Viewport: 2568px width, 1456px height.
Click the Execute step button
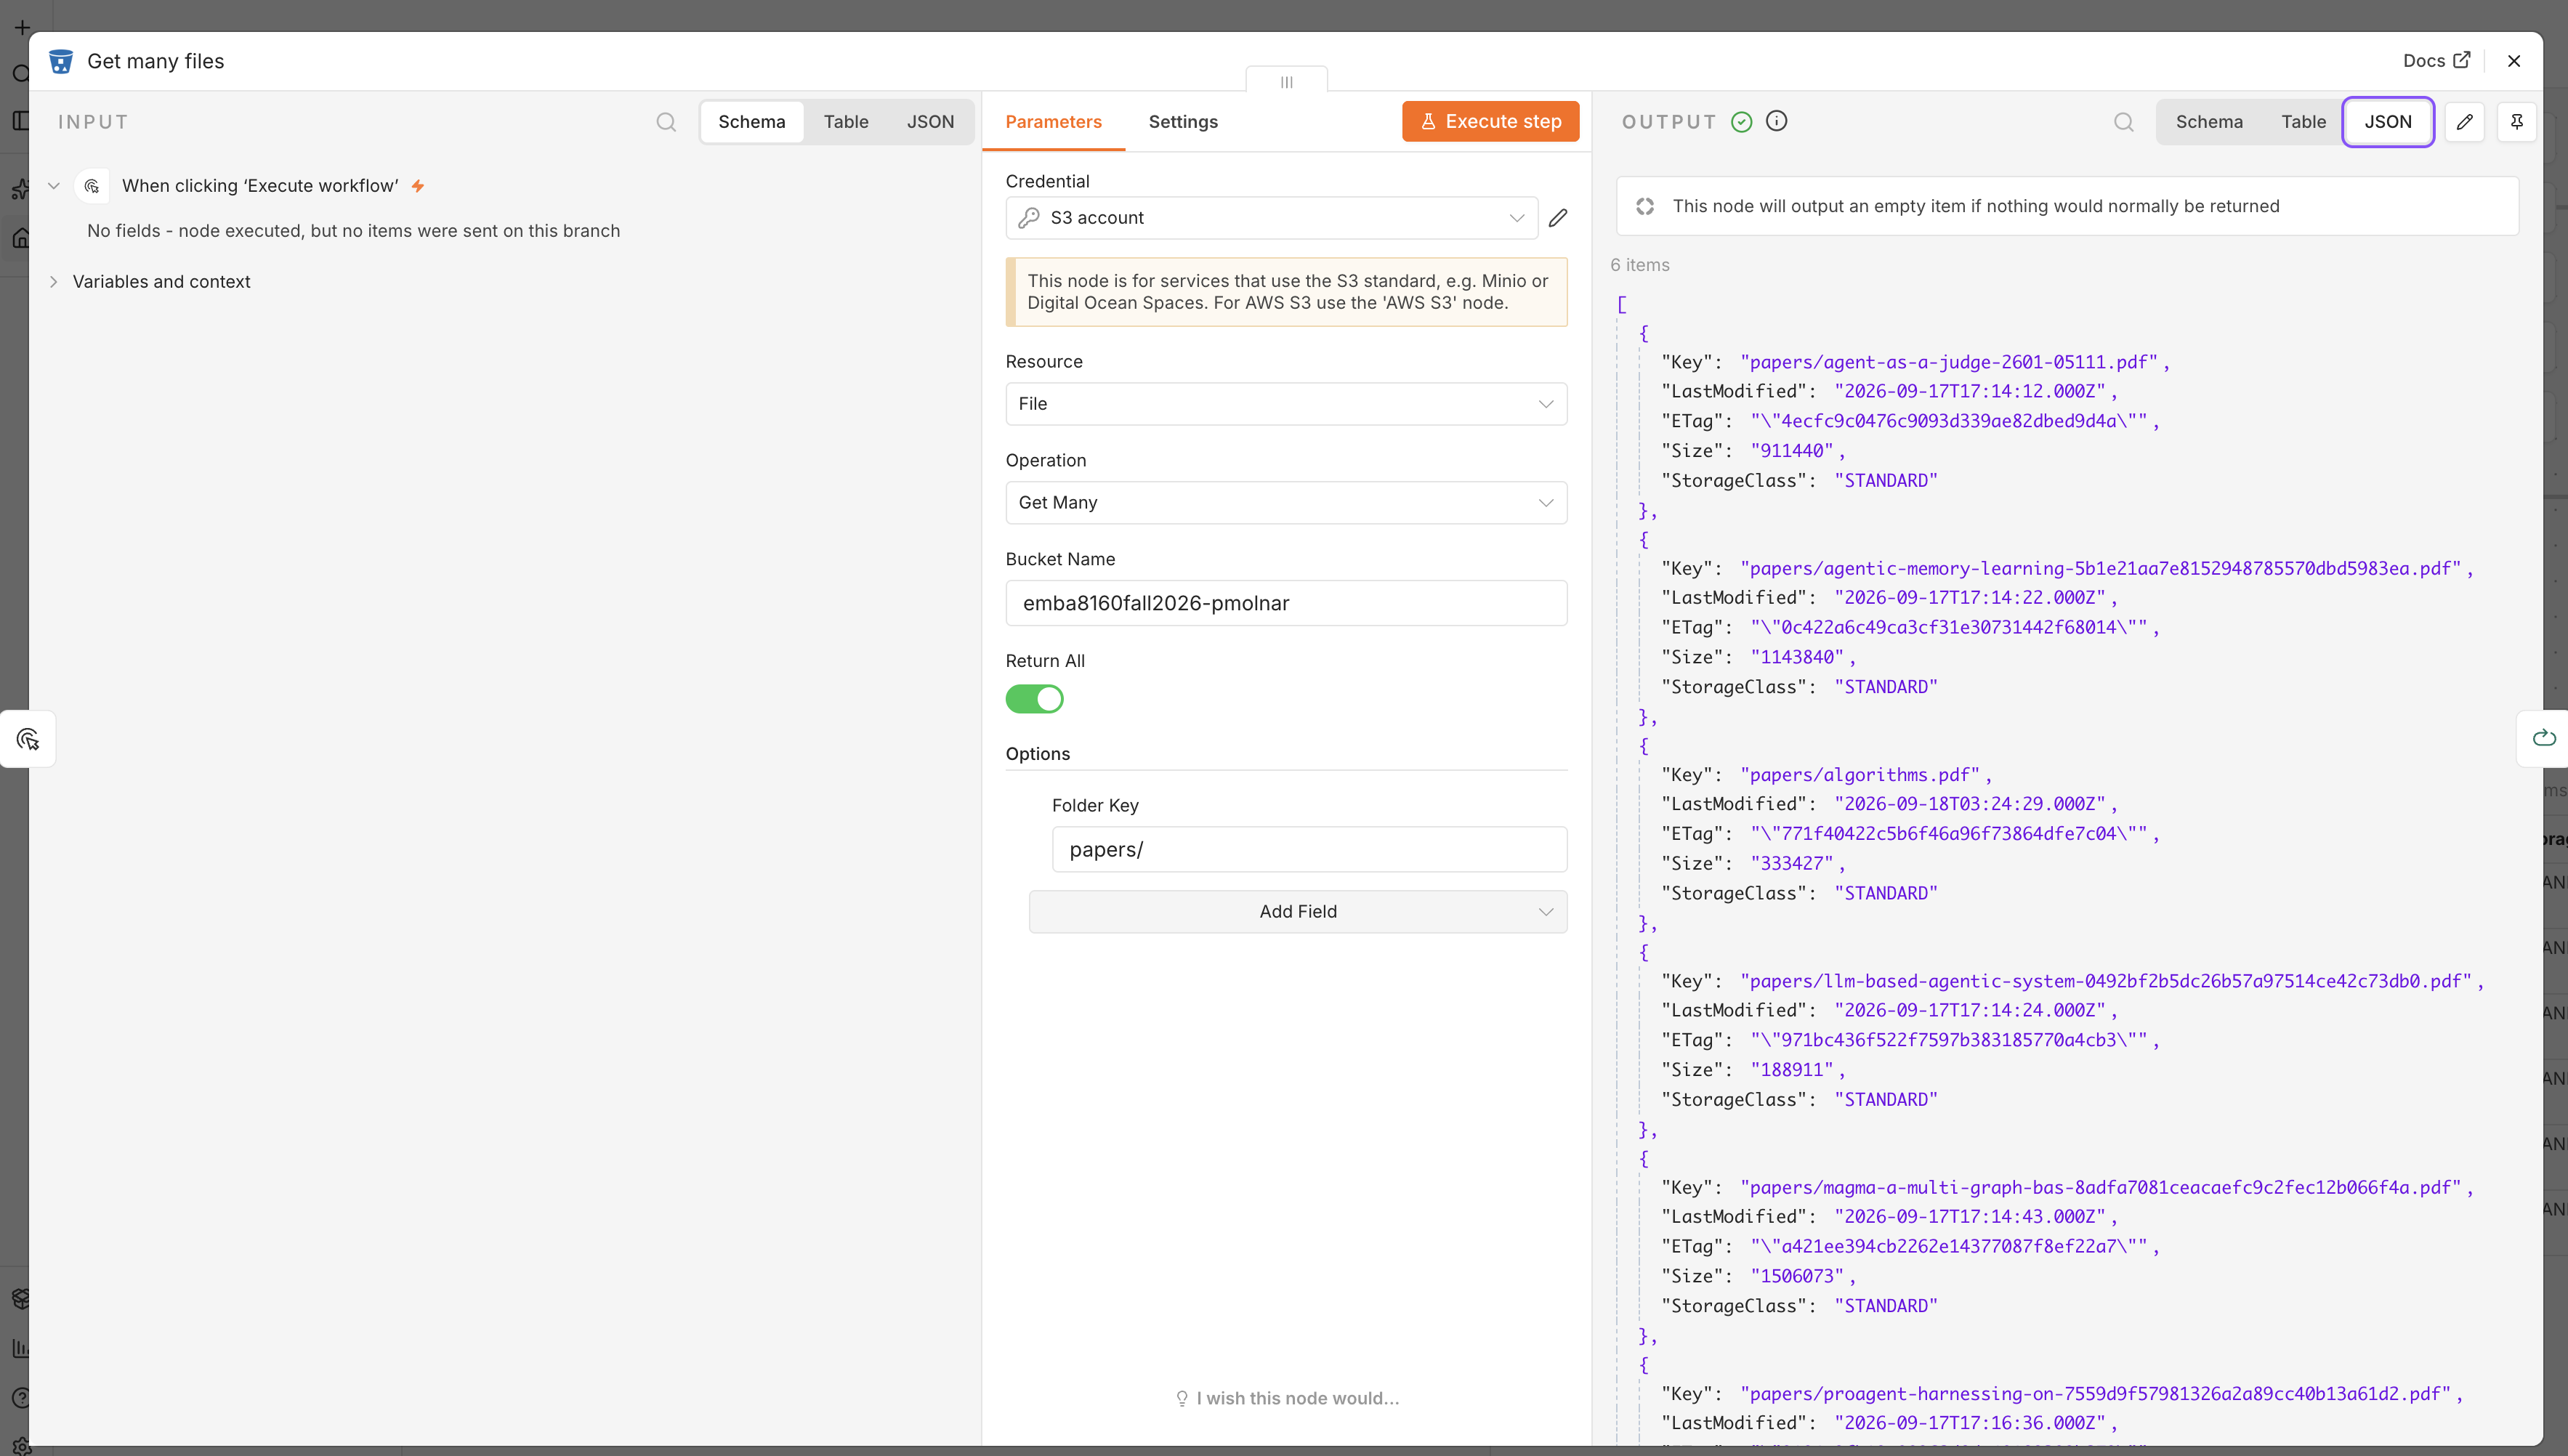(x=1490, y=122)
